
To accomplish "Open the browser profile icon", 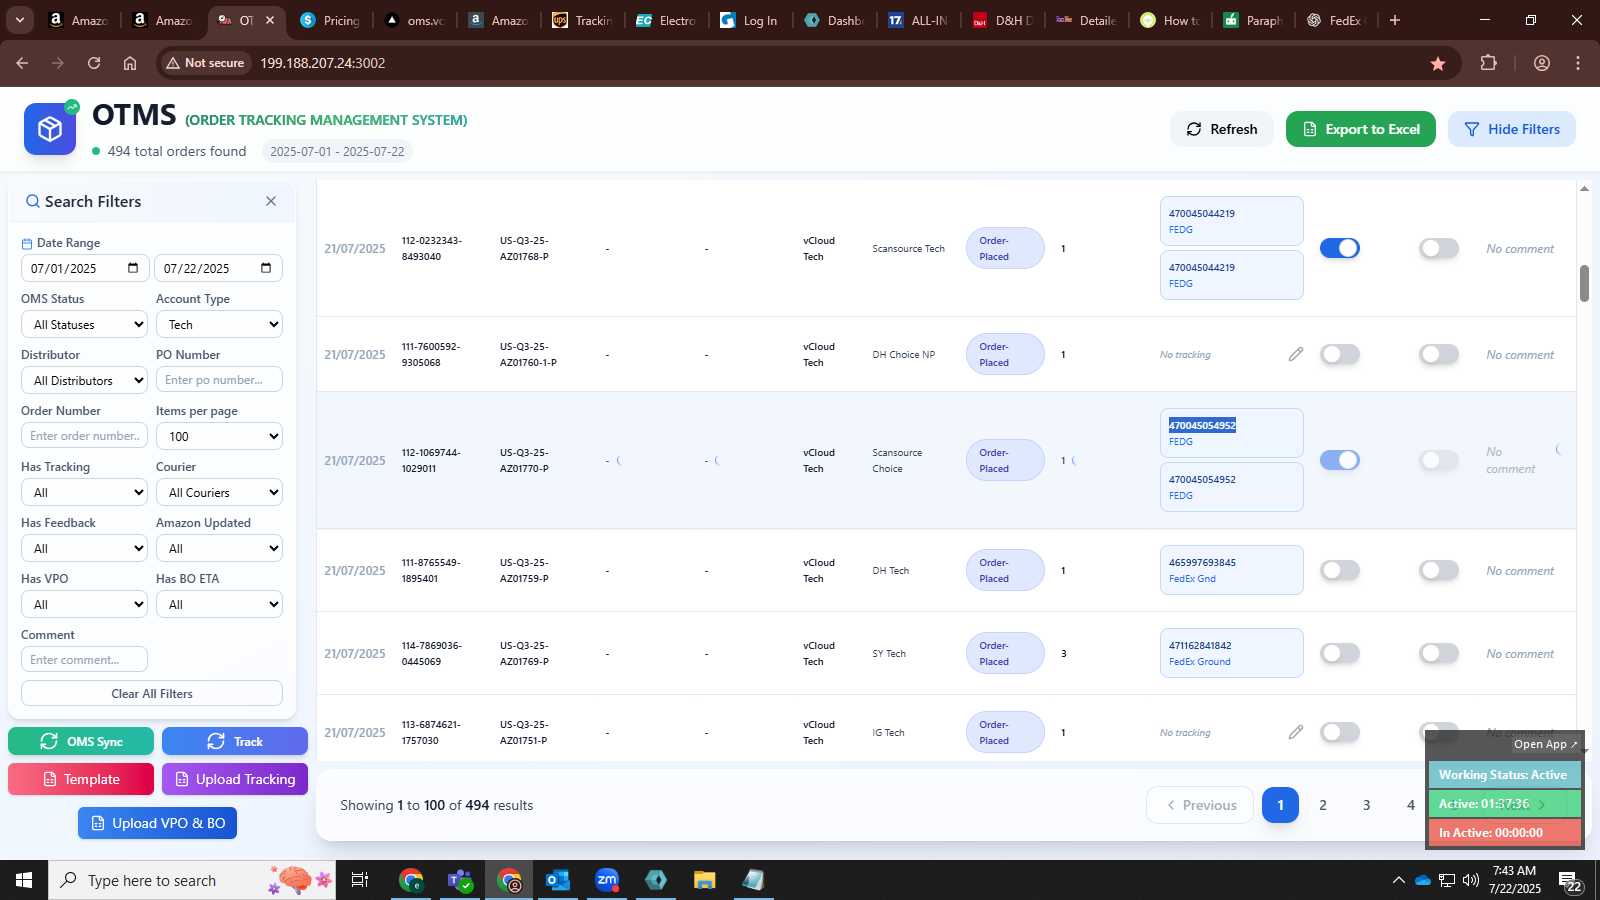I will click(x=1542, y=63).
